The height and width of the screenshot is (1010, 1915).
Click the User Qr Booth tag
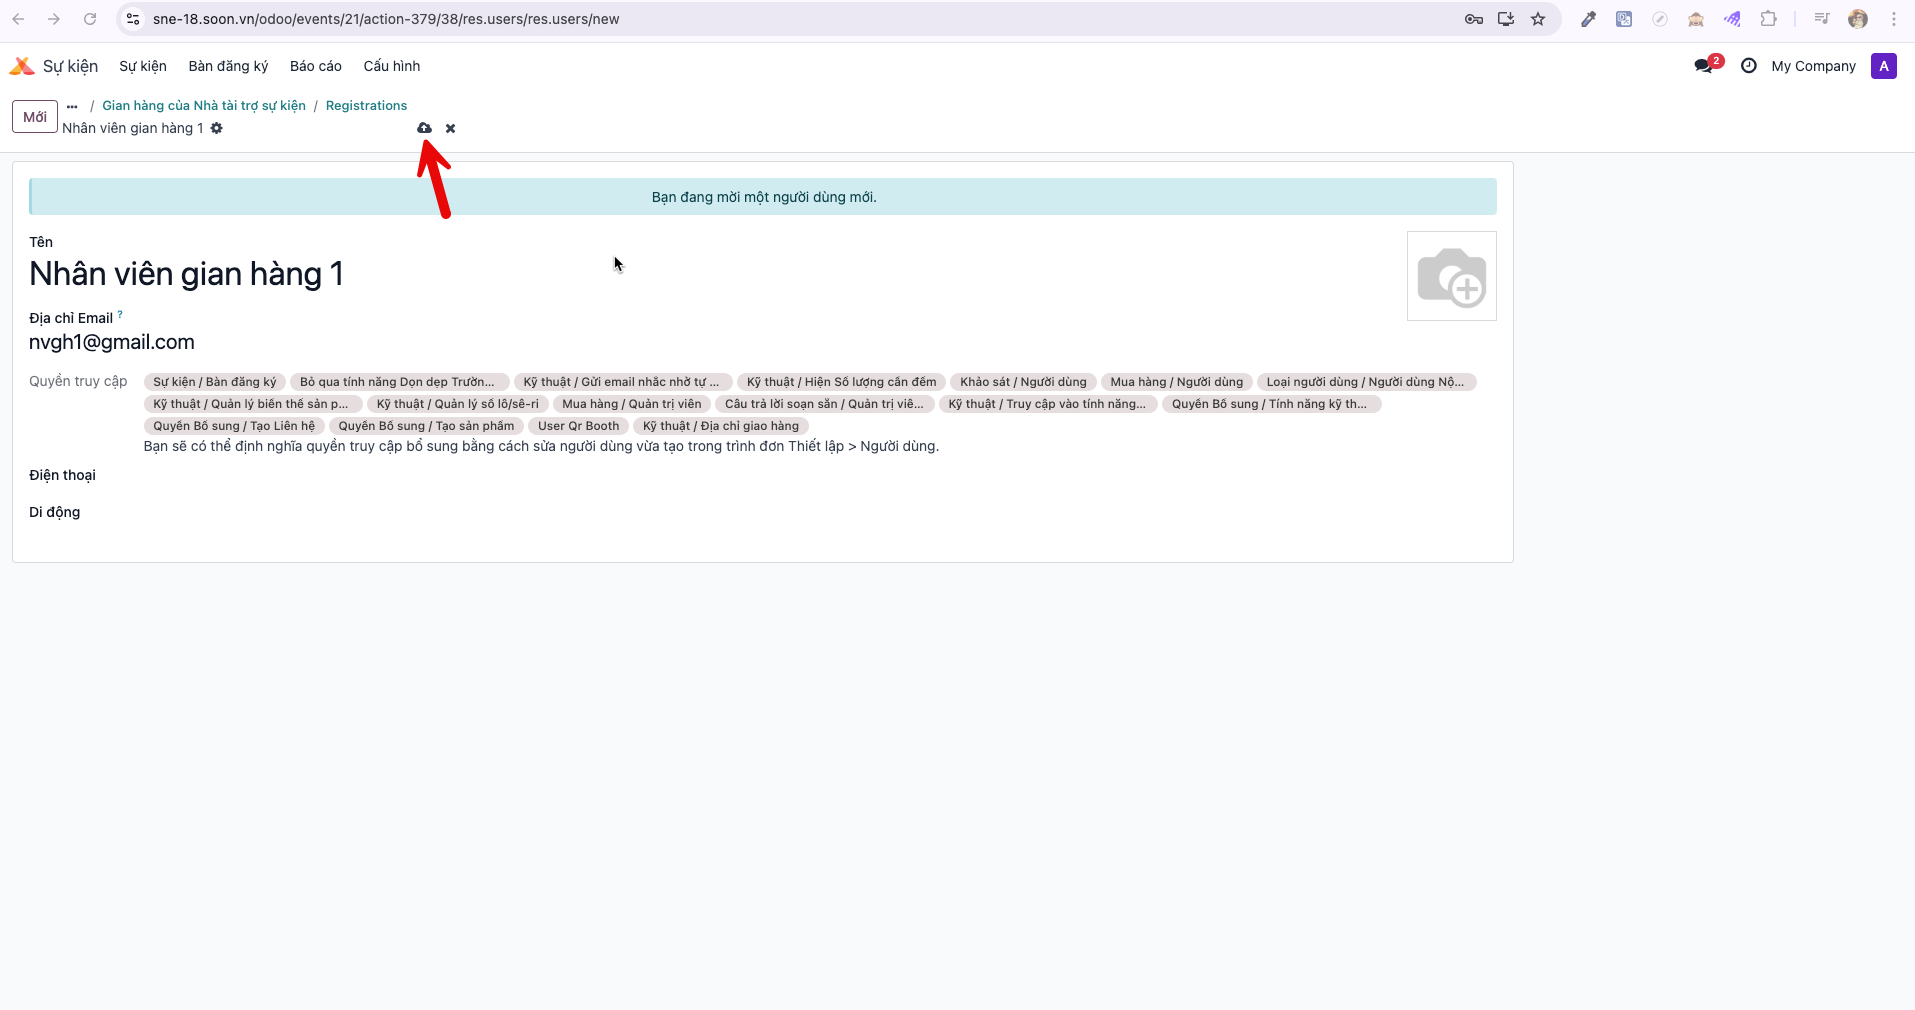click(x=578, y=426)
